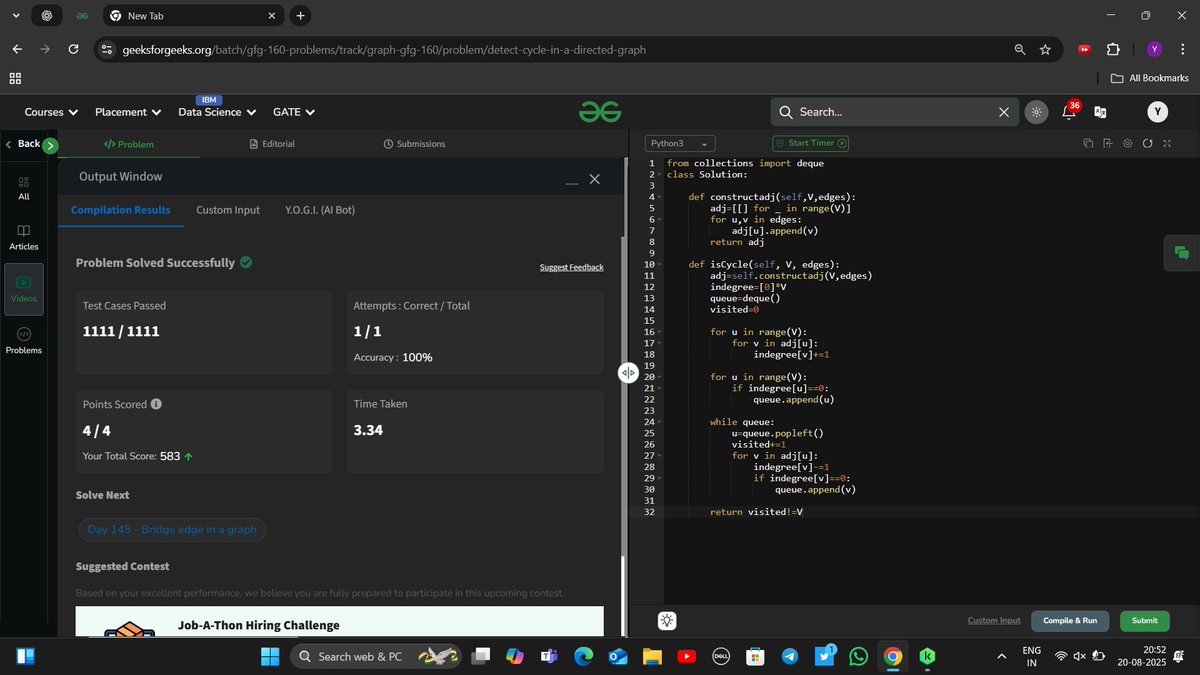Open Day 145 - Bridge edge in a graph
1200x675 pixels.
[x=172, y=529]
